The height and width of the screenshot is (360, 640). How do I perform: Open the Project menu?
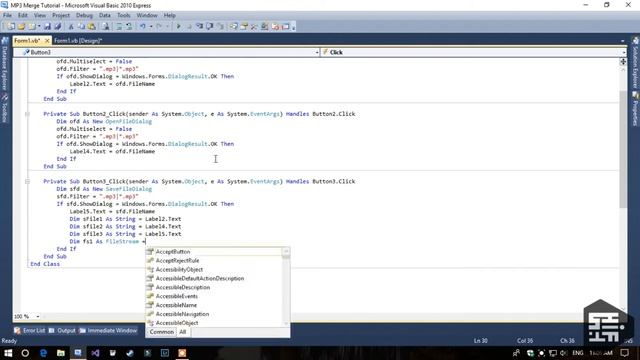61,15
